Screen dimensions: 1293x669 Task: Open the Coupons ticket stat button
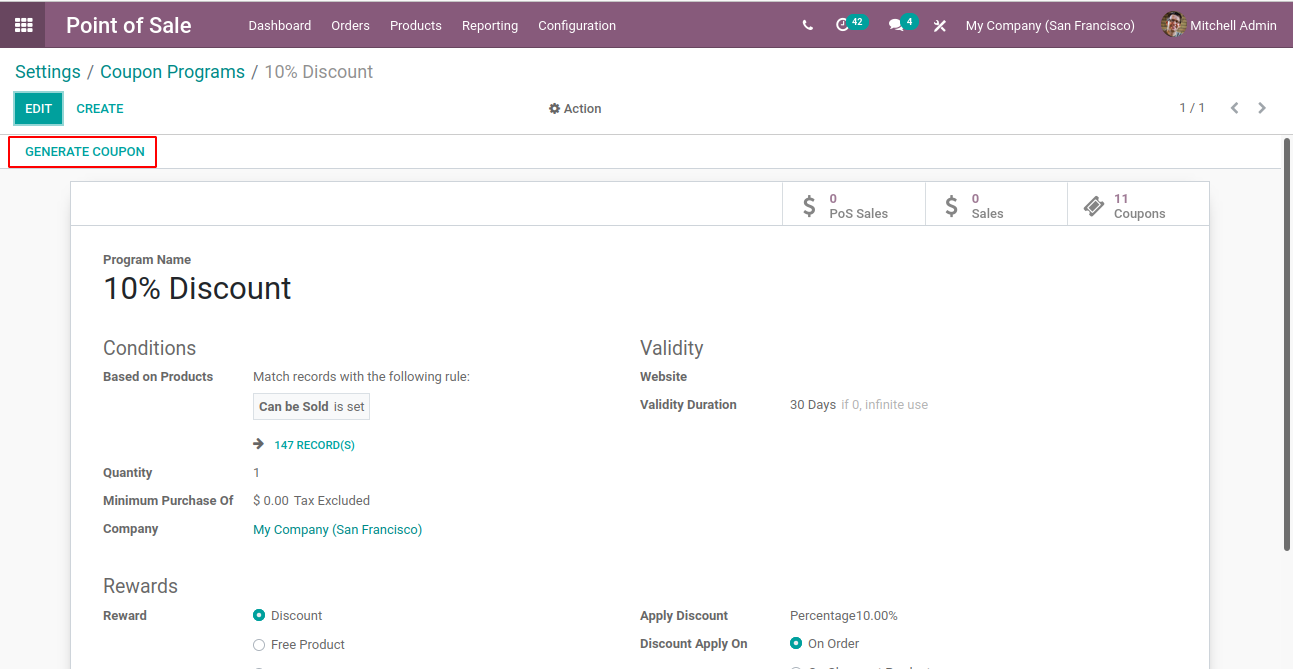(x=1138, y=206)
